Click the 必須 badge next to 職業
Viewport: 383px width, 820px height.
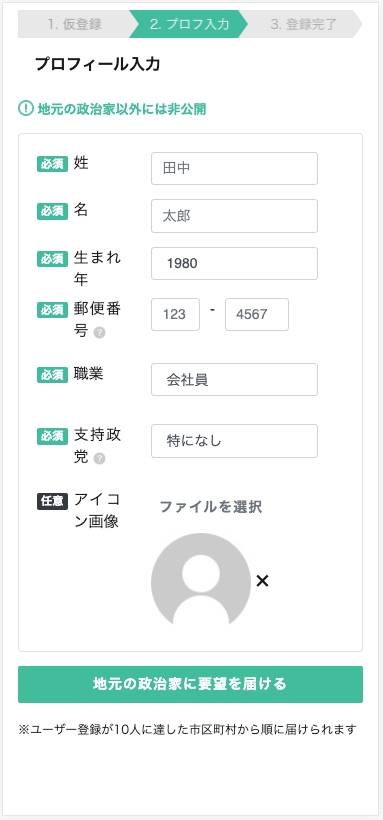click(x=52, y=375)
